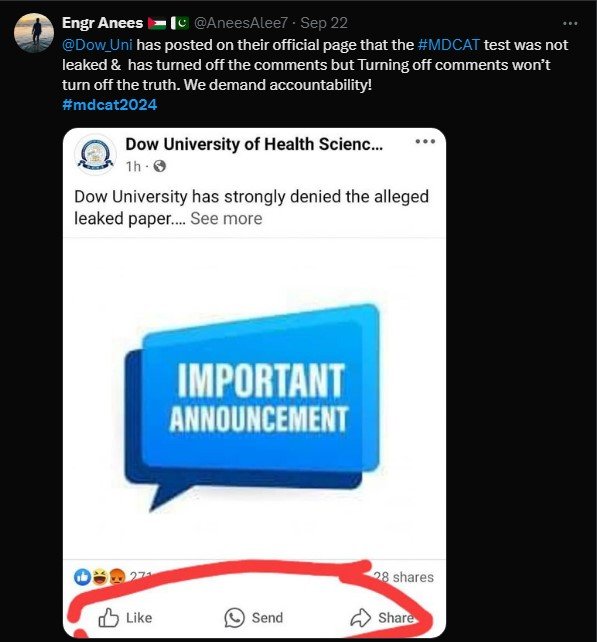Click the WhatsApp Send icon
597x642 pixels.
(x=234, y=617)
